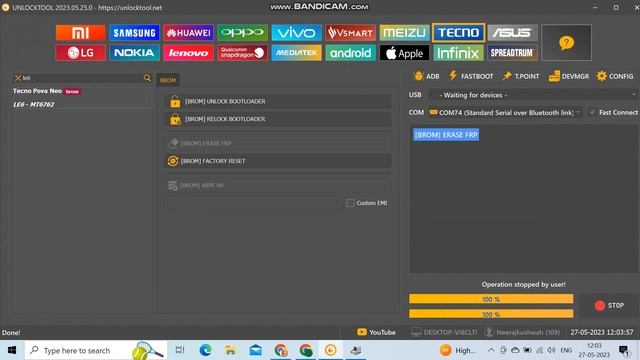Select the LG brand tile
This screenshot has width=640, height=360.
(80, 53)
